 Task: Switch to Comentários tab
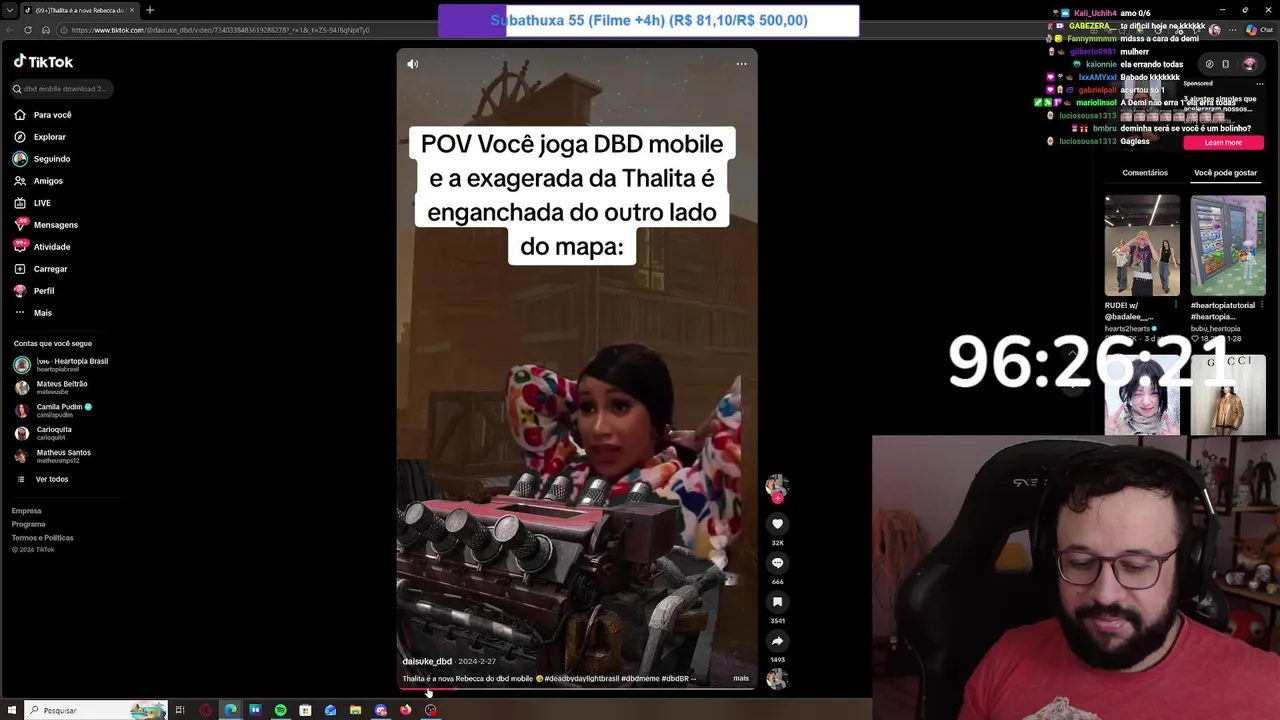click(x=1145, y=173)
